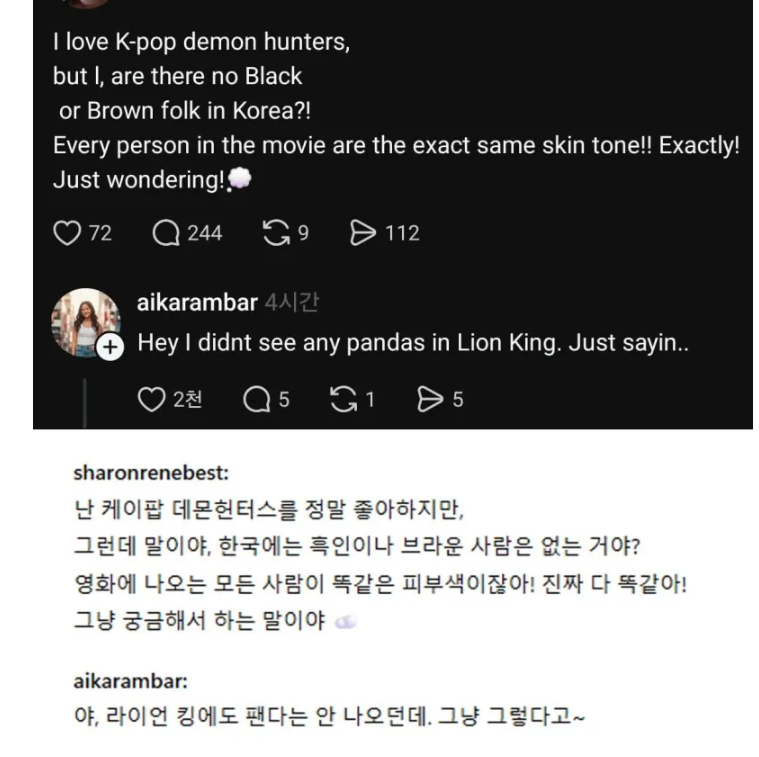Share the original post via send icon
Image resolution: width=759 pixels, height=757 pixels.
tap(362, 233)
